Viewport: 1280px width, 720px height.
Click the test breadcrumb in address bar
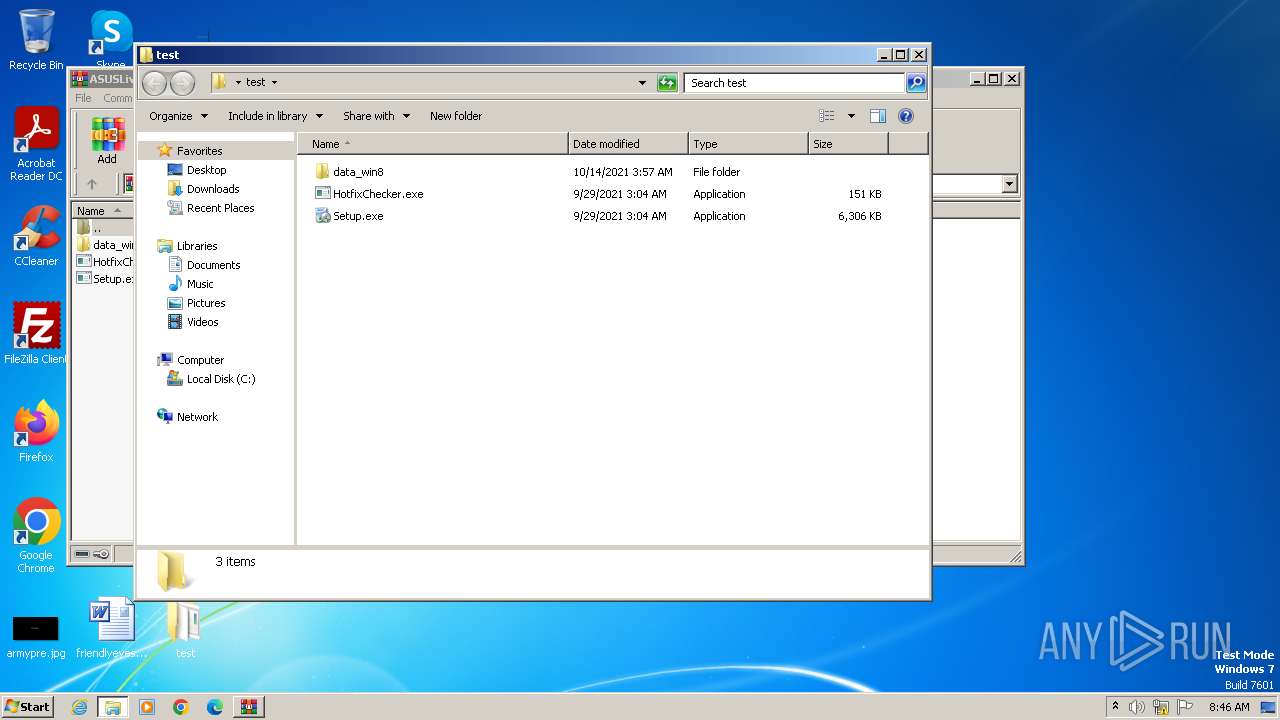256,83
